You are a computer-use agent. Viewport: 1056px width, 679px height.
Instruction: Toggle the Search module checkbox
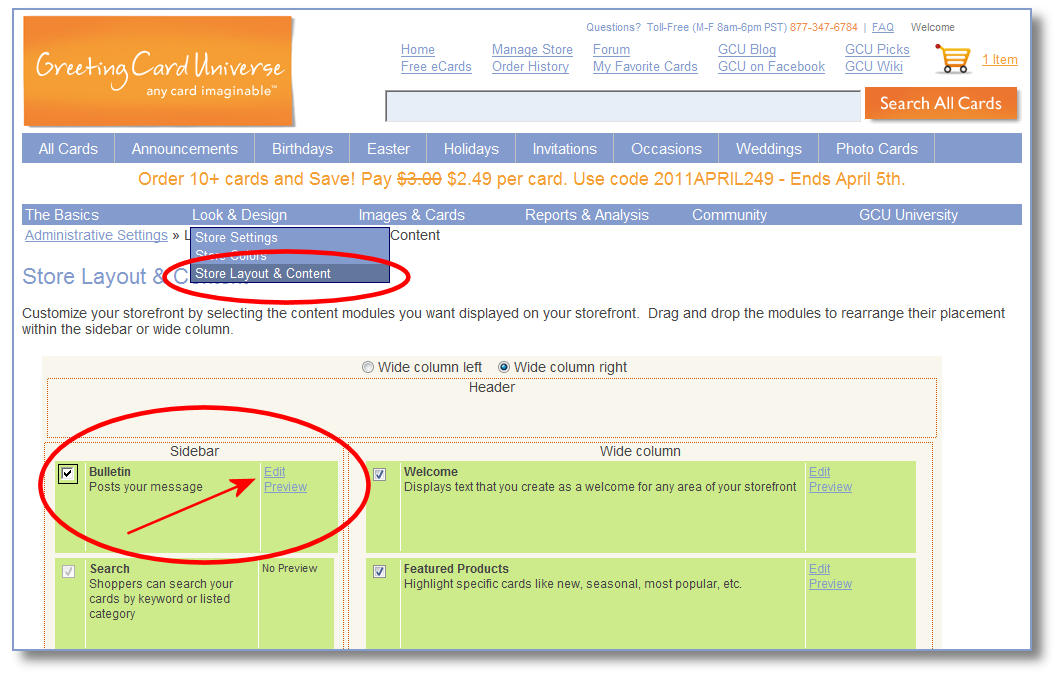(x=69, y=571)
